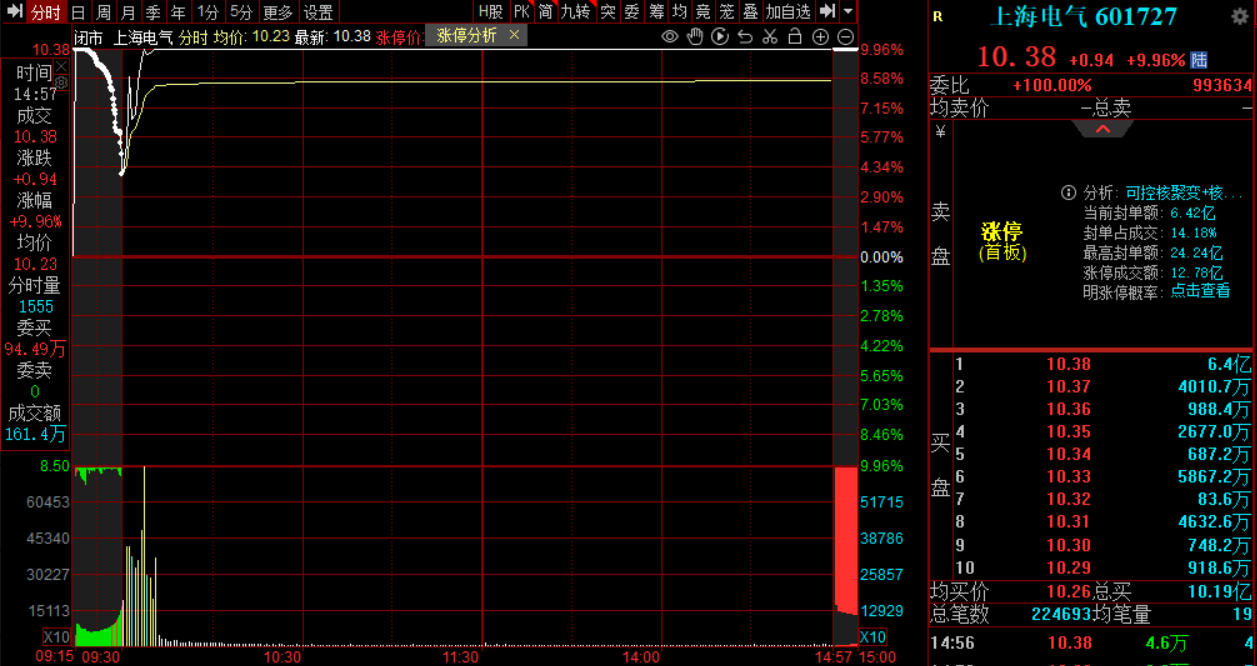
Task: Click the zoom in plus icon
Action: click(820, 37)
